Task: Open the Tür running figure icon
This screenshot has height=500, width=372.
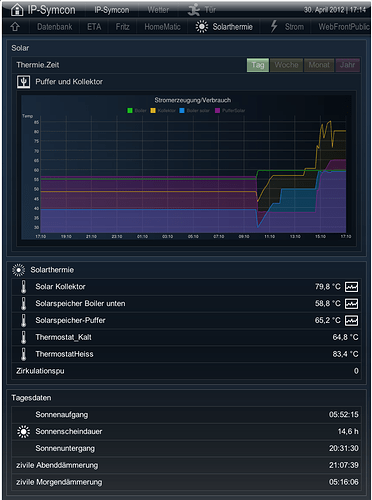Action: click(193, 10)
